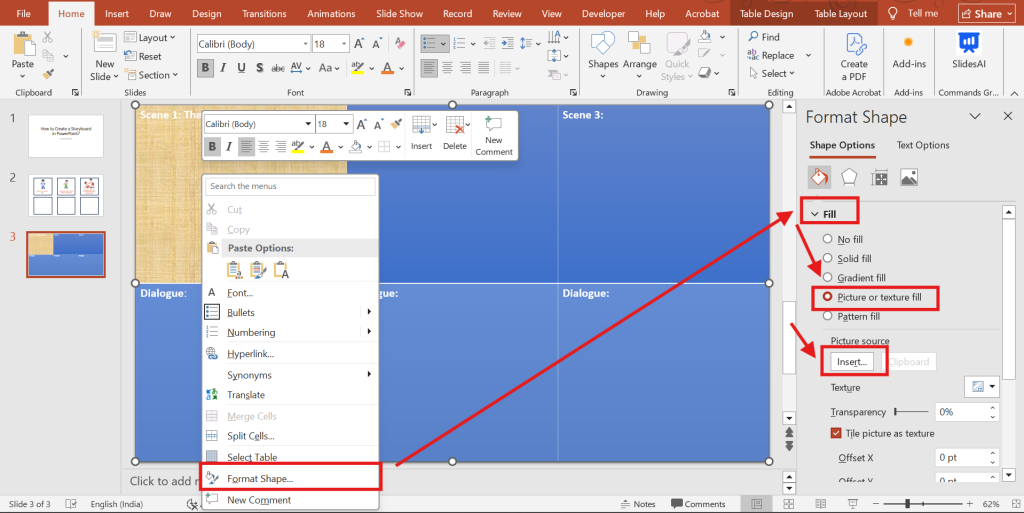Click New Comment in the mini toolbar
The height and width of the screenshot is (513, 1024).
493,136
